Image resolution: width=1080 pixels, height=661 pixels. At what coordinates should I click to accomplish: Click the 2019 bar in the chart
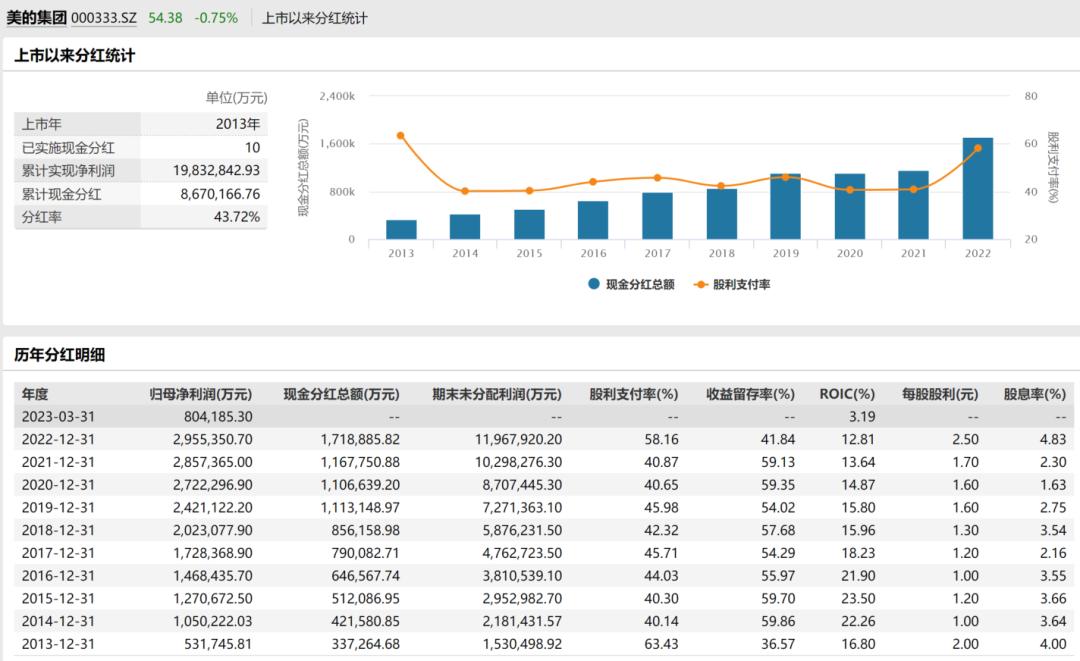coord(785,207)
